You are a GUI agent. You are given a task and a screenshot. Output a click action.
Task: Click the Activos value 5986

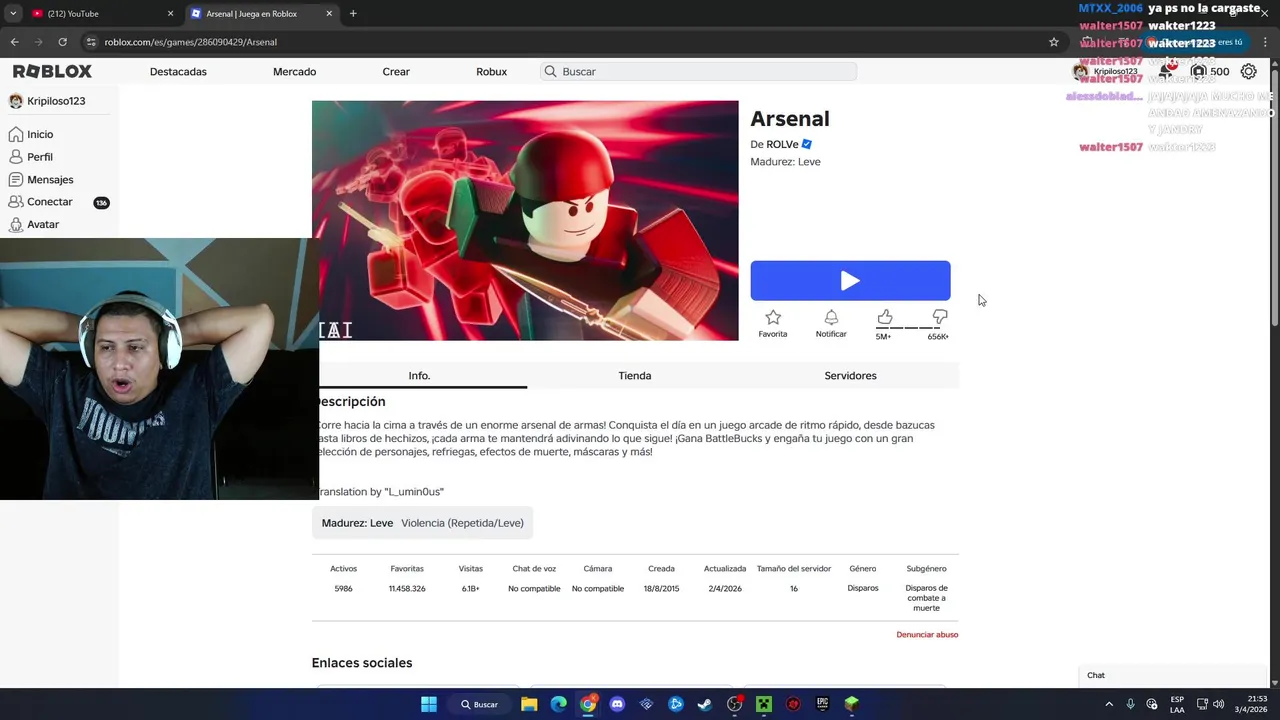[343, 589]
